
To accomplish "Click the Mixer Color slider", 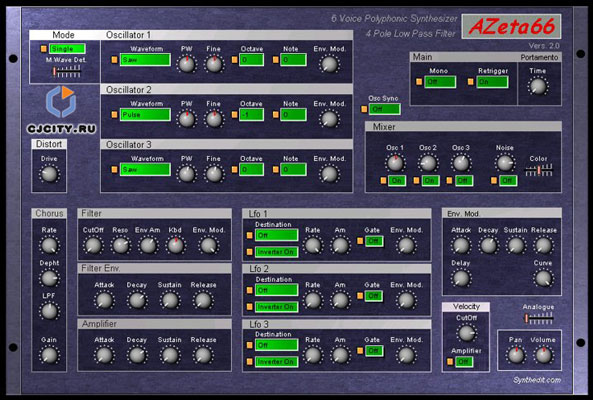I will point(539,170).
